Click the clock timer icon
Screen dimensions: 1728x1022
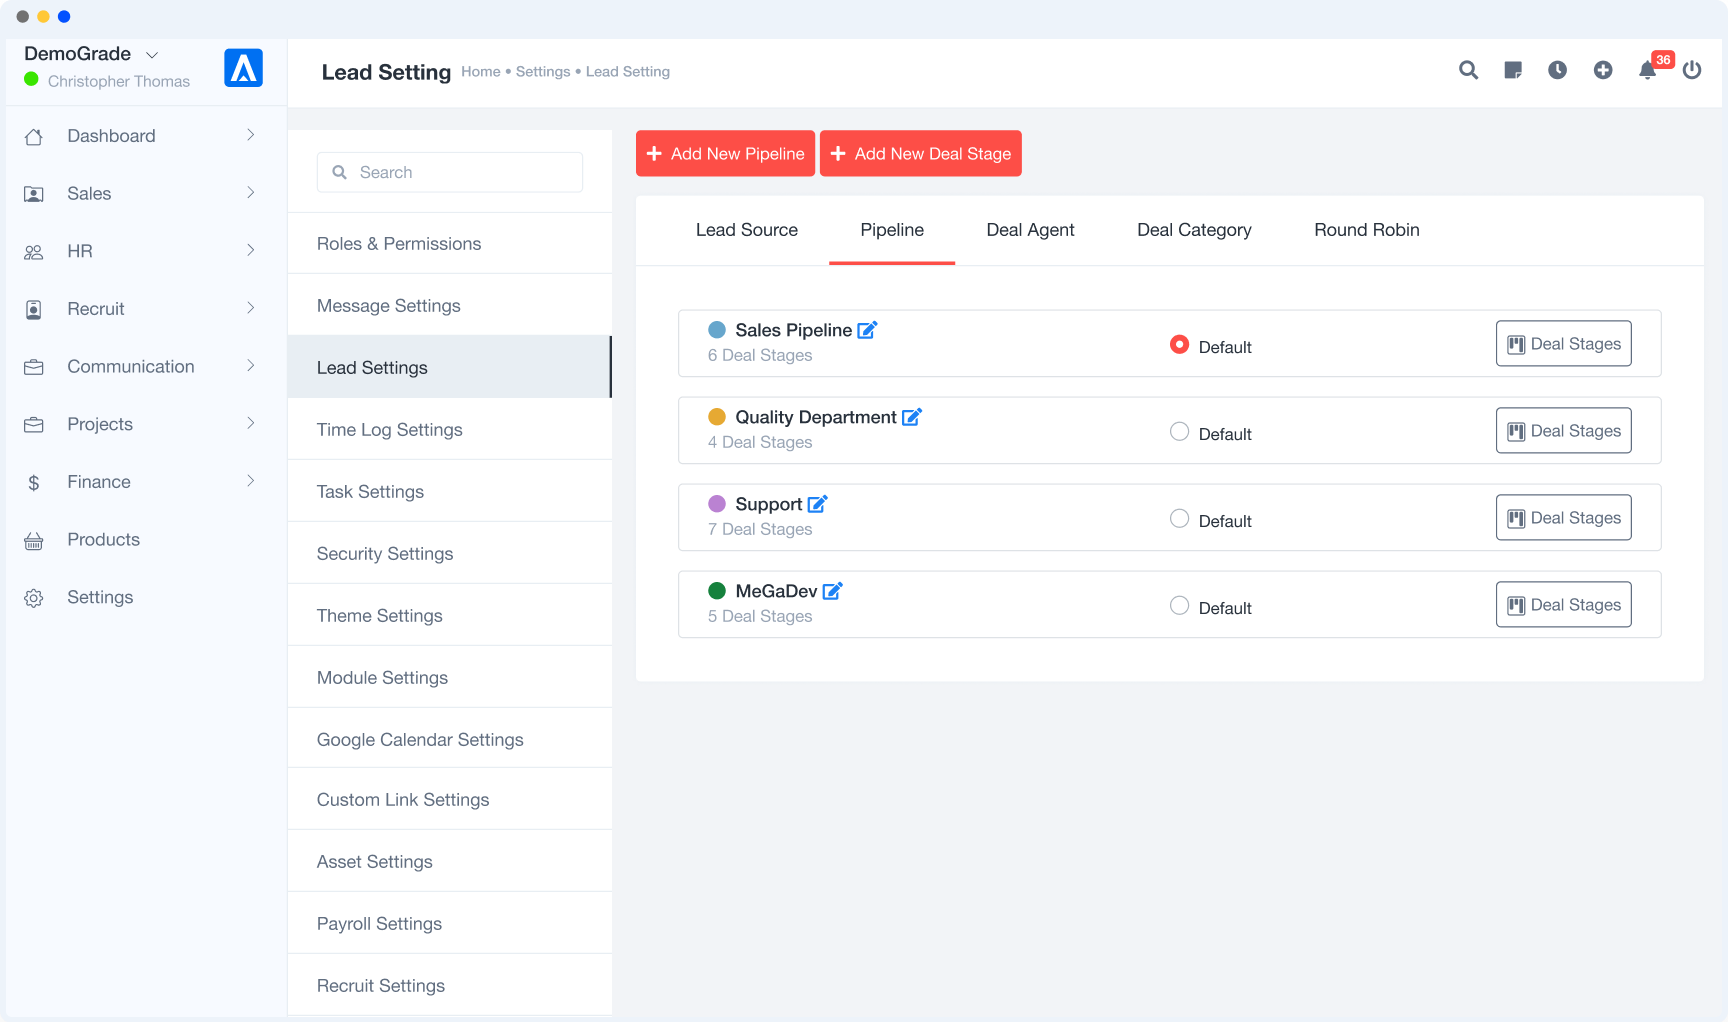click(x=1558, y=70)
